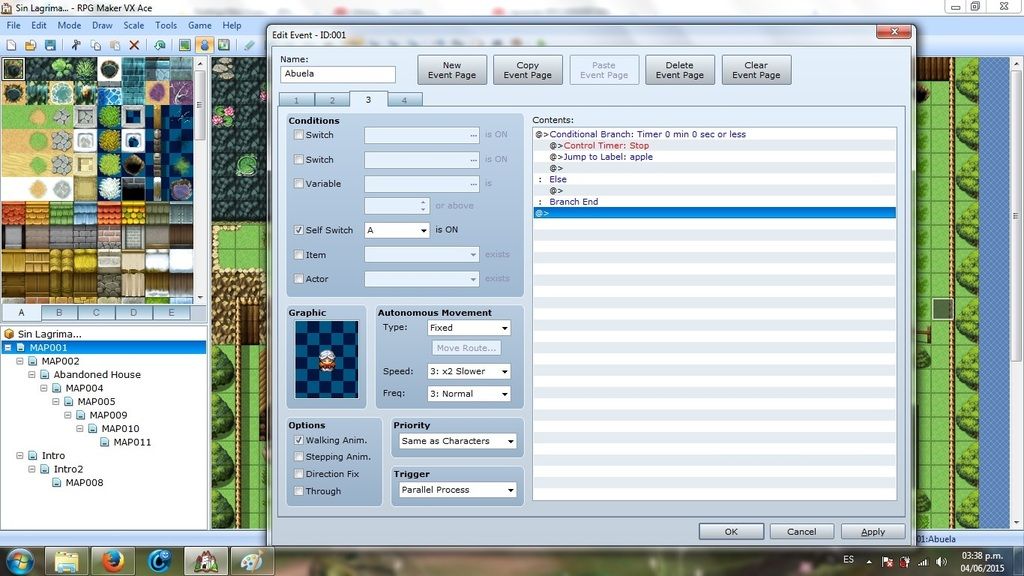Screen dimensions: 1024x576
Task: Open the Priority dropdown
Action: (x=457, y=441)
